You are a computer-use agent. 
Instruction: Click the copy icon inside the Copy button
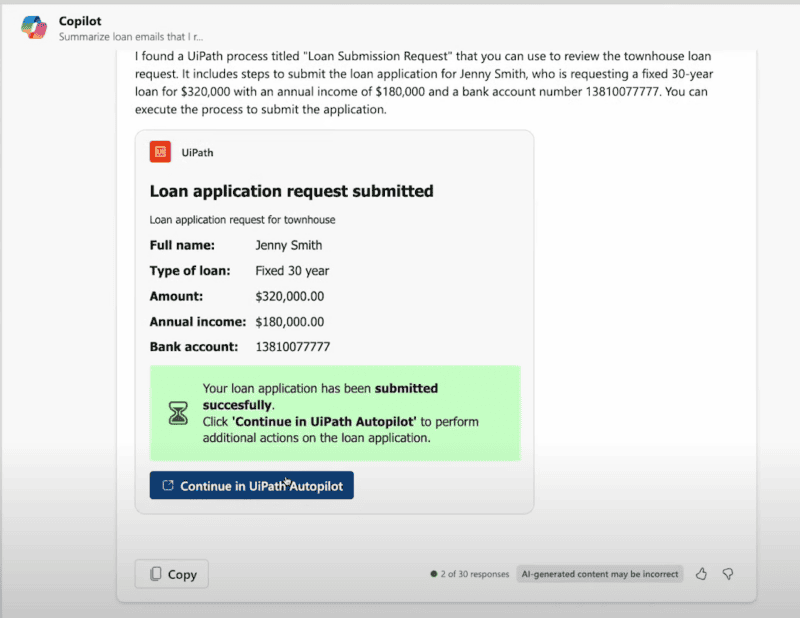(x=156, y=574)
